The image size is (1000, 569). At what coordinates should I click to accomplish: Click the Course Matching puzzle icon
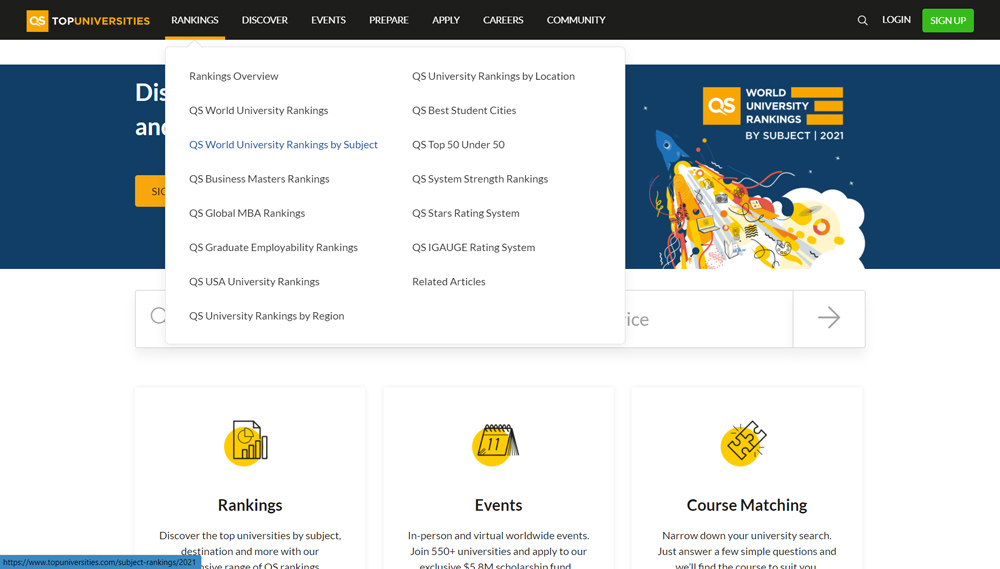(744, 443)
